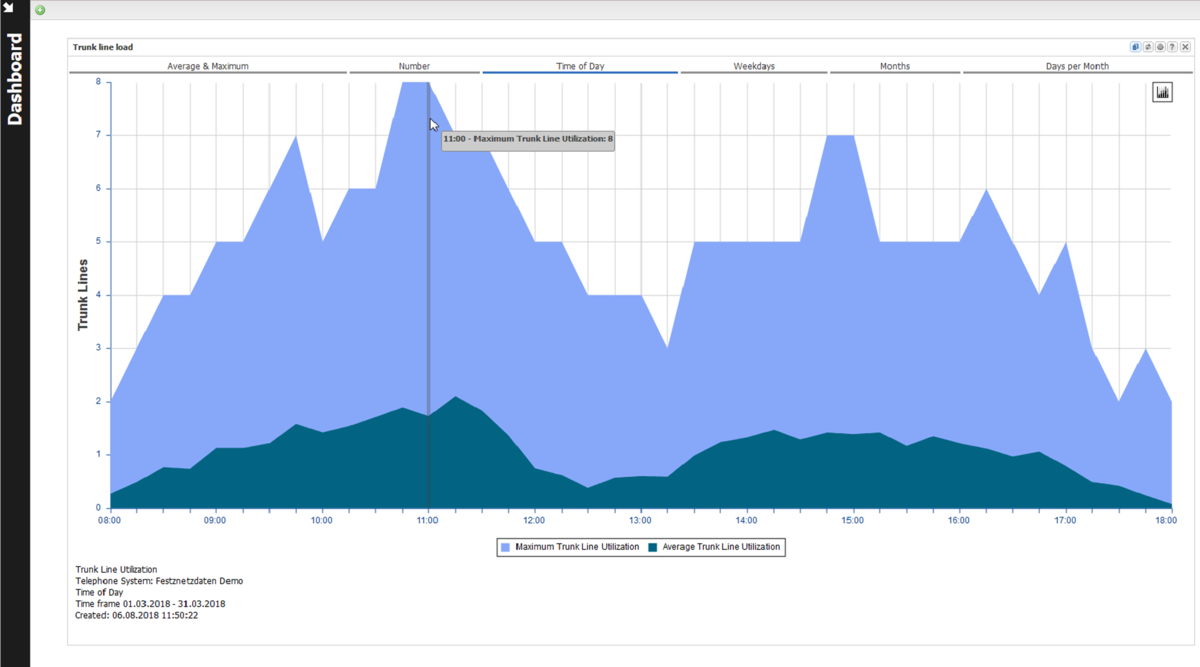Click the 17:00 x-axis label
Screen dimensions: 1200x667
click(1065, 520)
